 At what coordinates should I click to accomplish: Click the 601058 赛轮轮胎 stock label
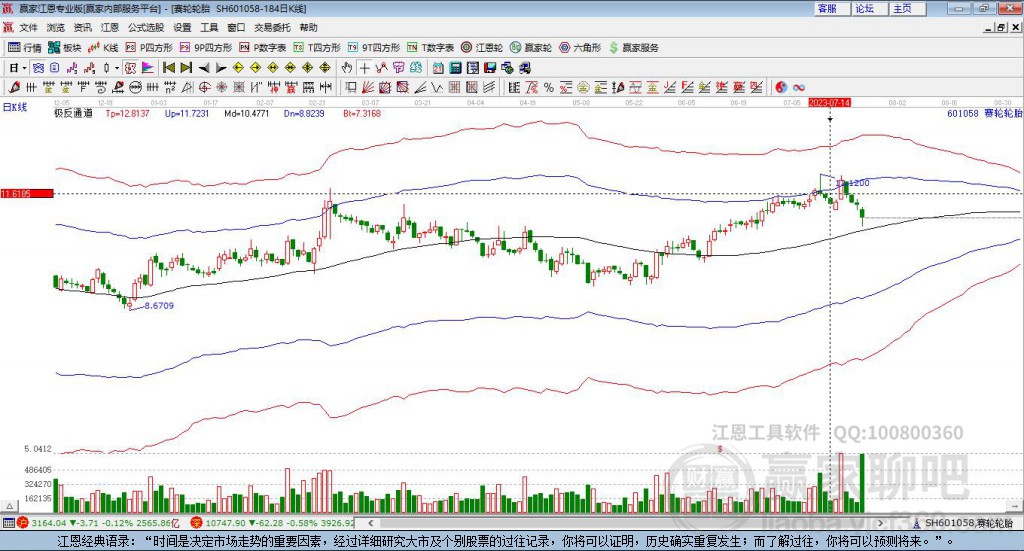tap(984, 113)
